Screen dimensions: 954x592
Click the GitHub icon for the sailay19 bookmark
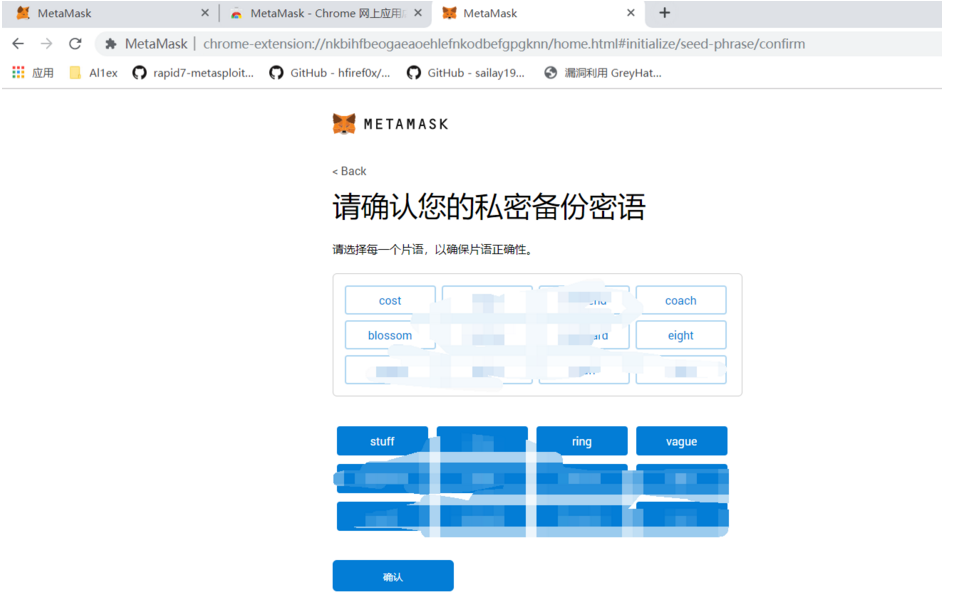(x=414, y=72)
